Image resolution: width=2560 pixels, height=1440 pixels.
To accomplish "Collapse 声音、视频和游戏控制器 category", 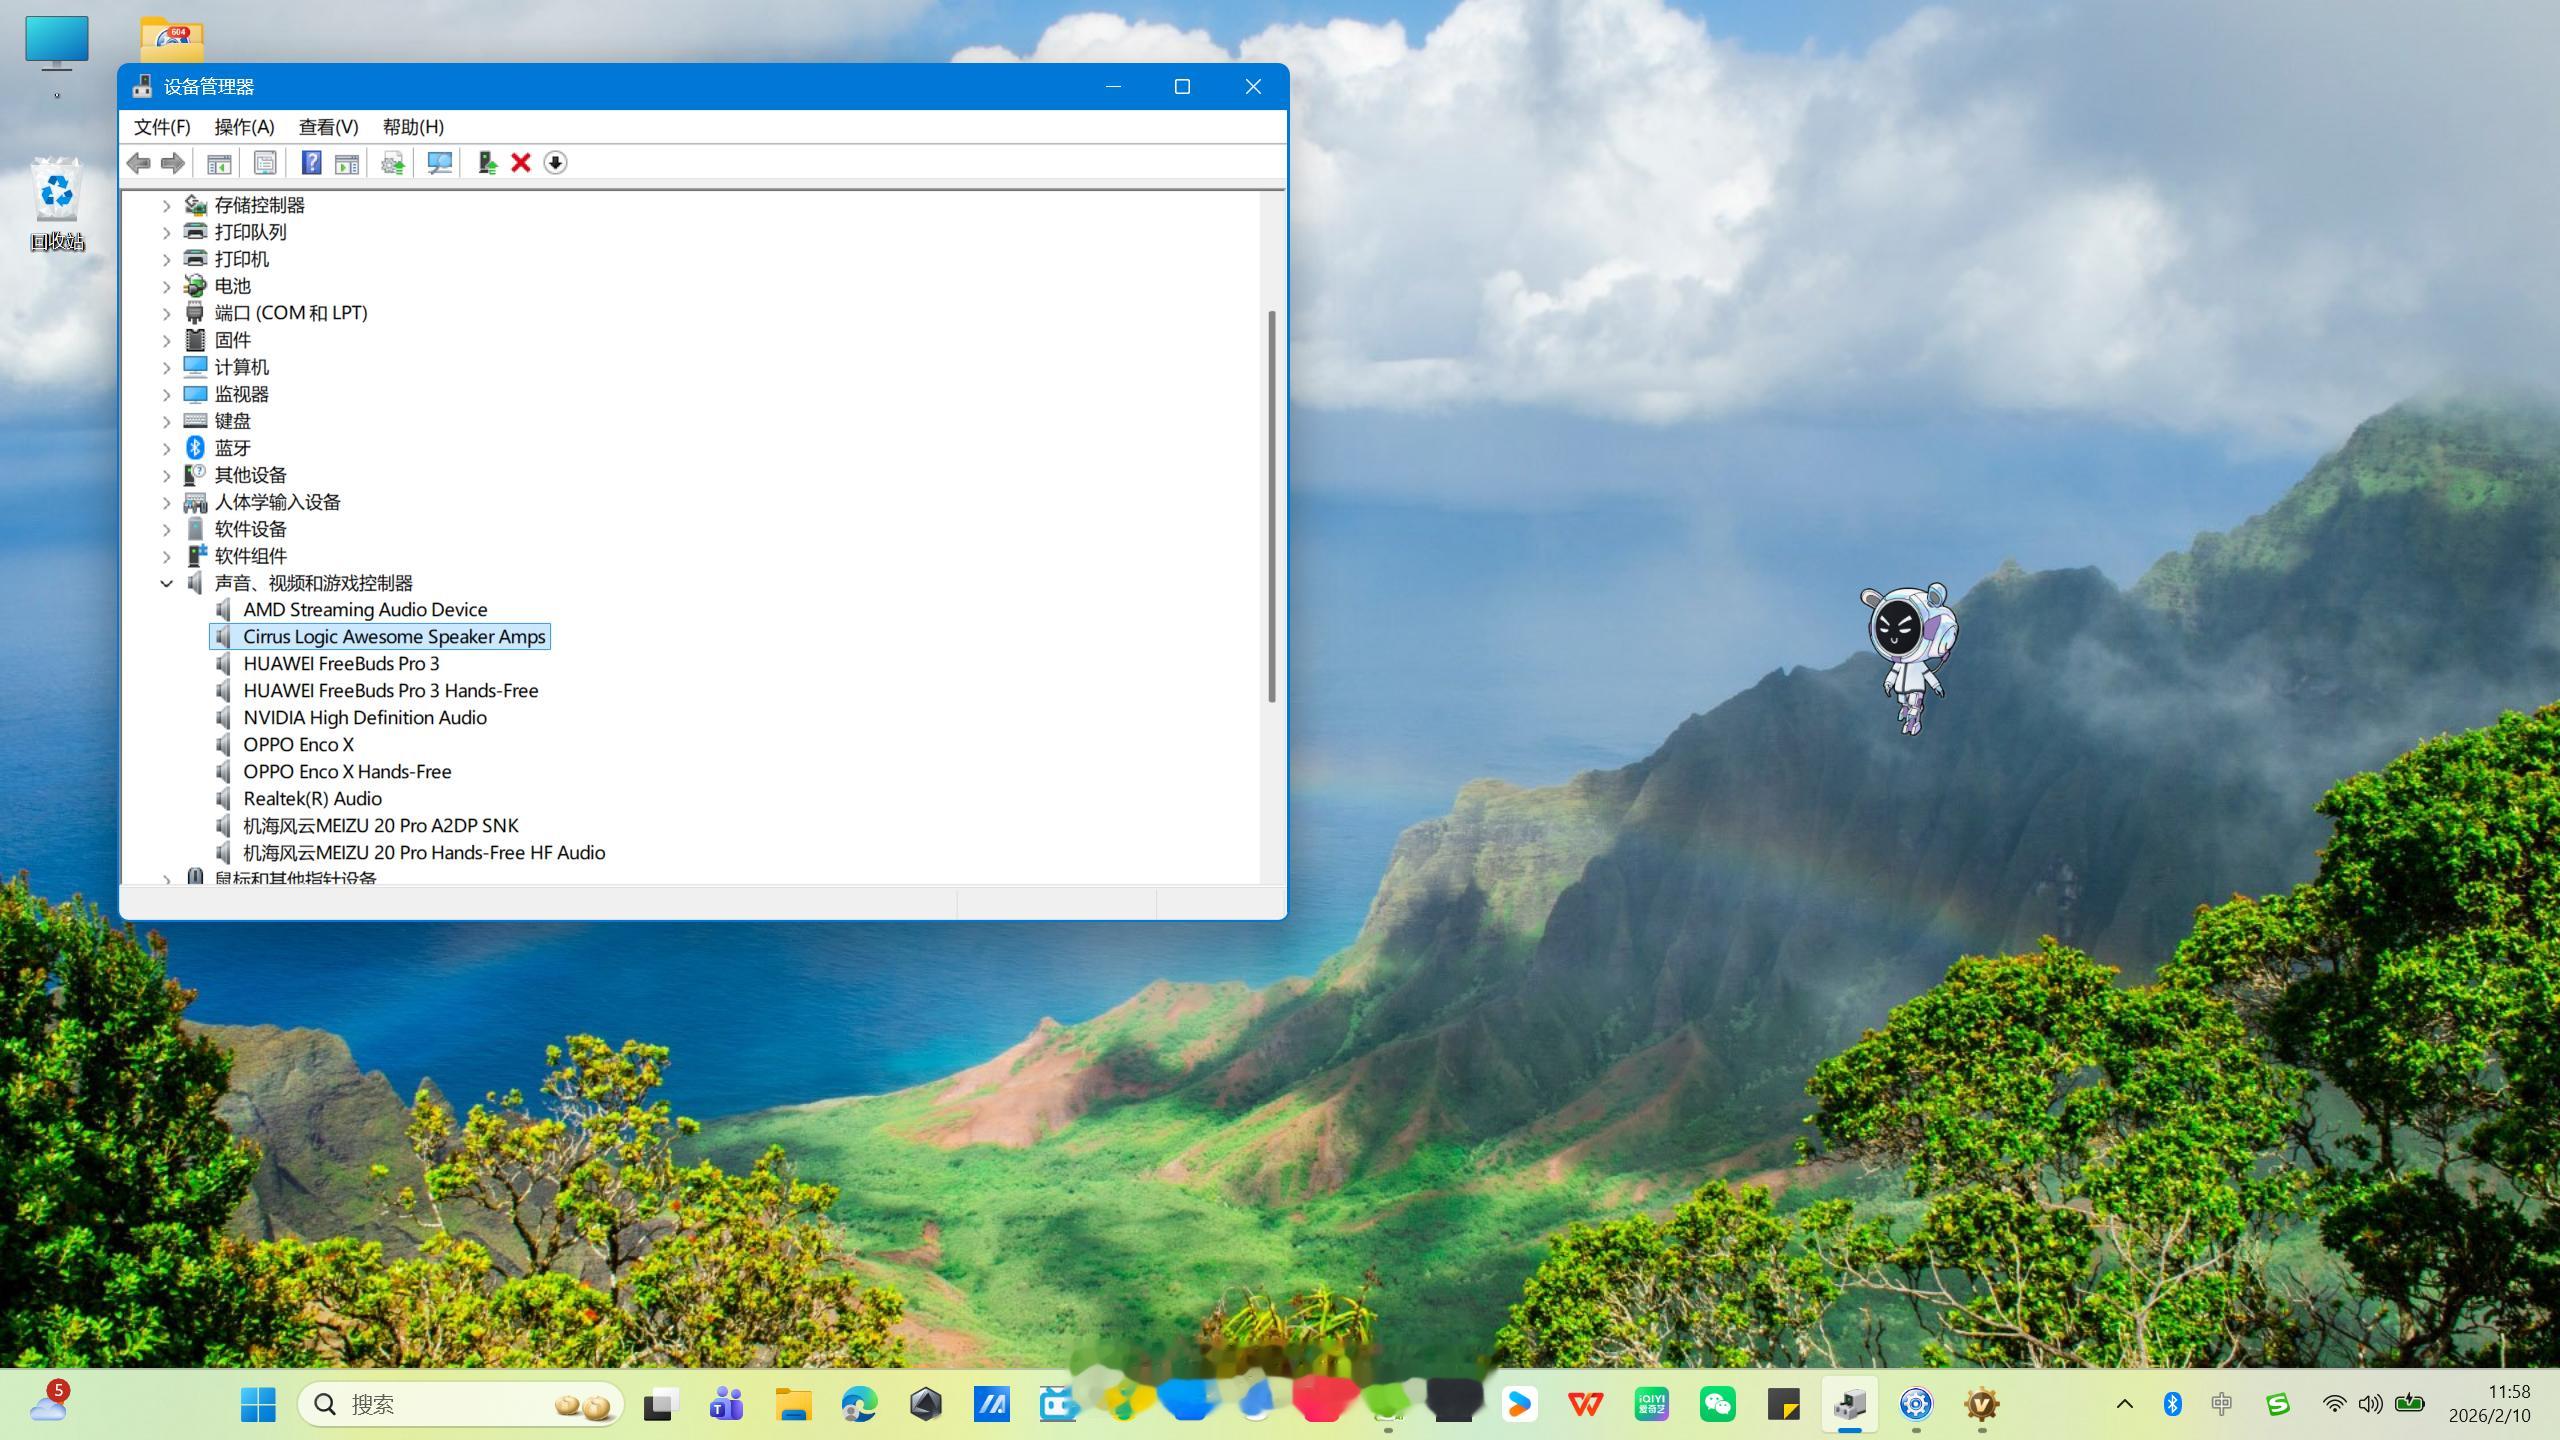I will (166, 583).
